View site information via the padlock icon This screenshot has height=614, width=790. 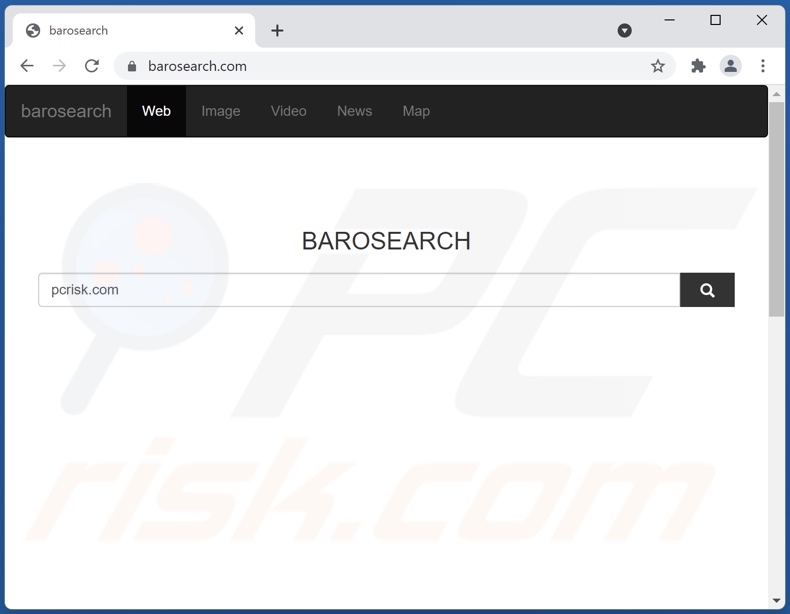pyautogui.click(x=131, y=66)
